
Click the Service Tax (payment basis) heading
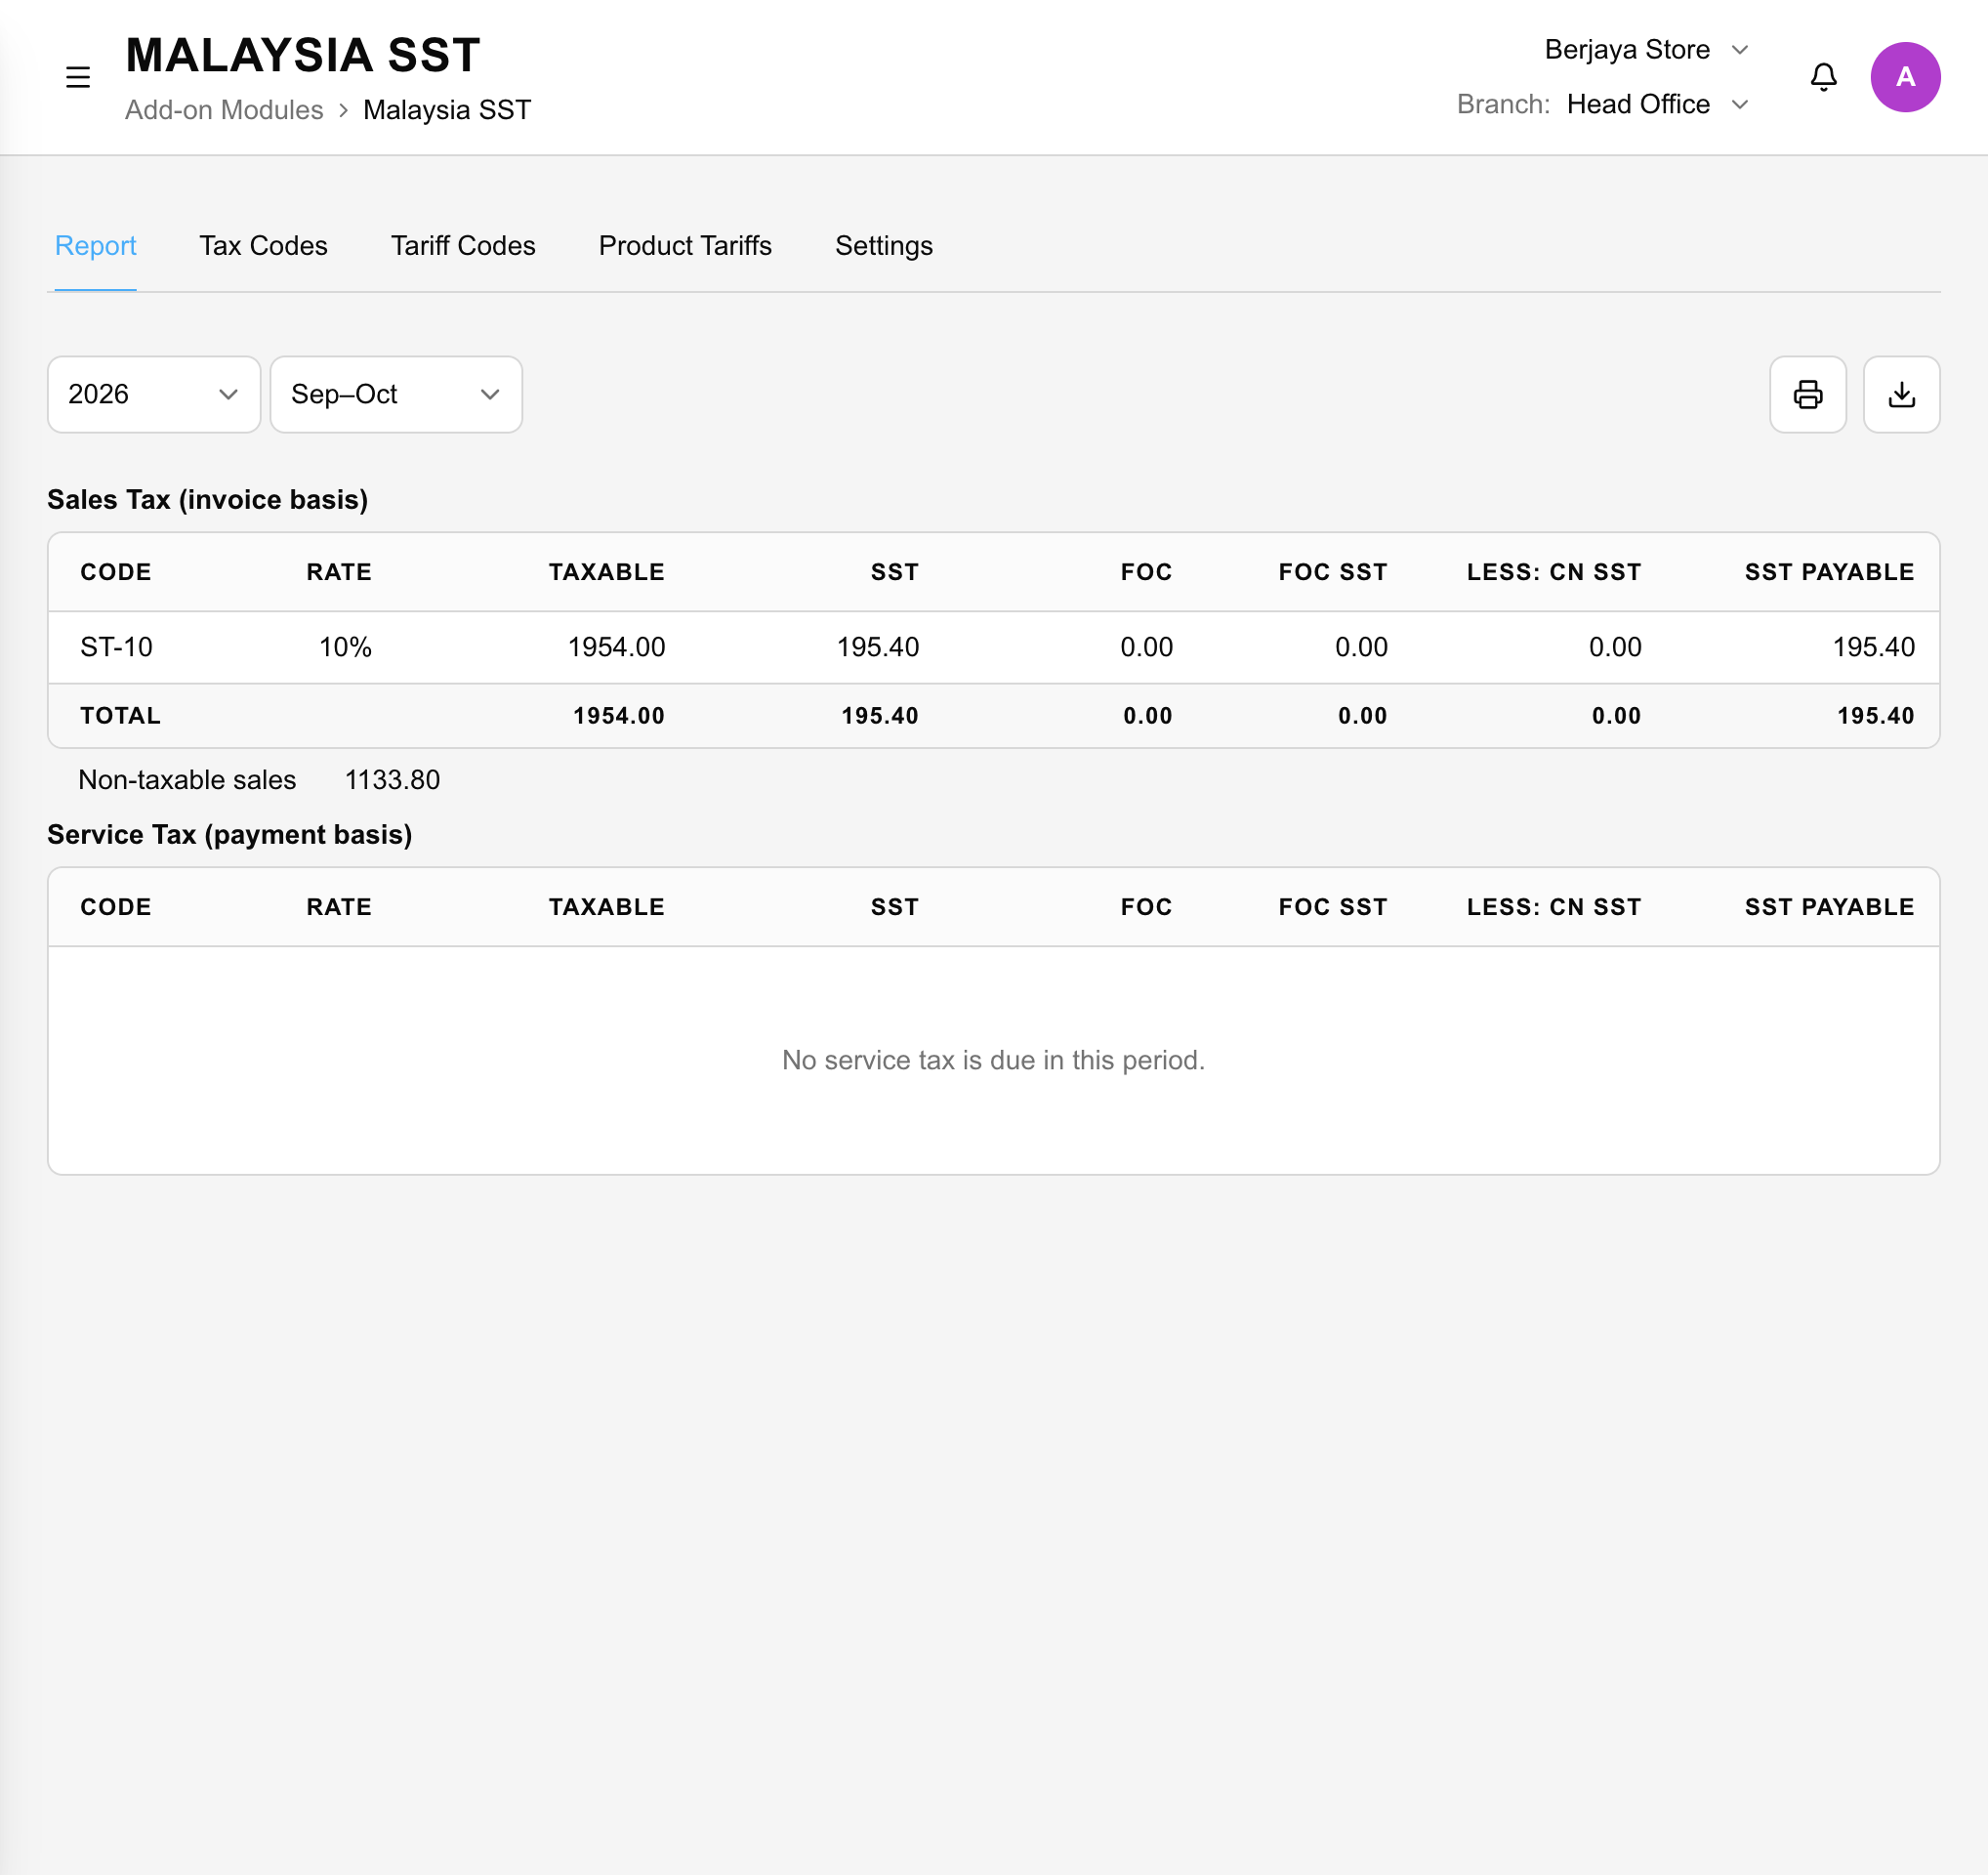point(230,835)
